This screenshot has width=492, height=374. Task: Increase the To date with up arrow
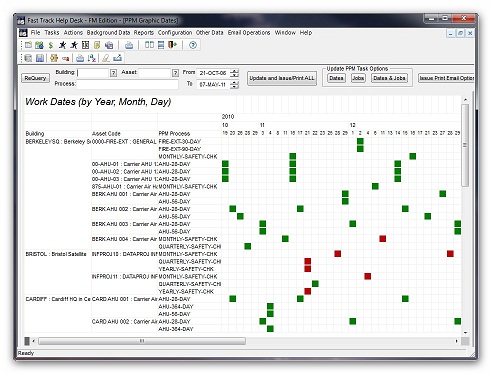pyautogui.click(x=235, y=82)
